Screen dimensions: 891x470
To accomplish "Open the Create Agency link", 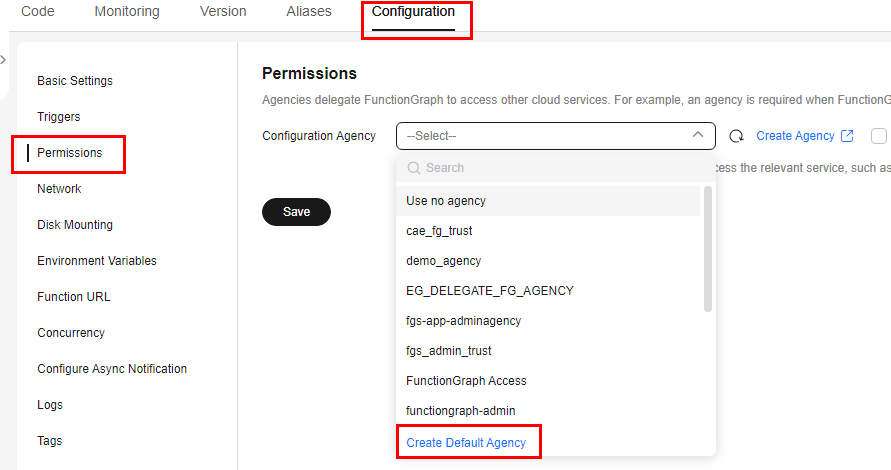I will click(795, 136).
